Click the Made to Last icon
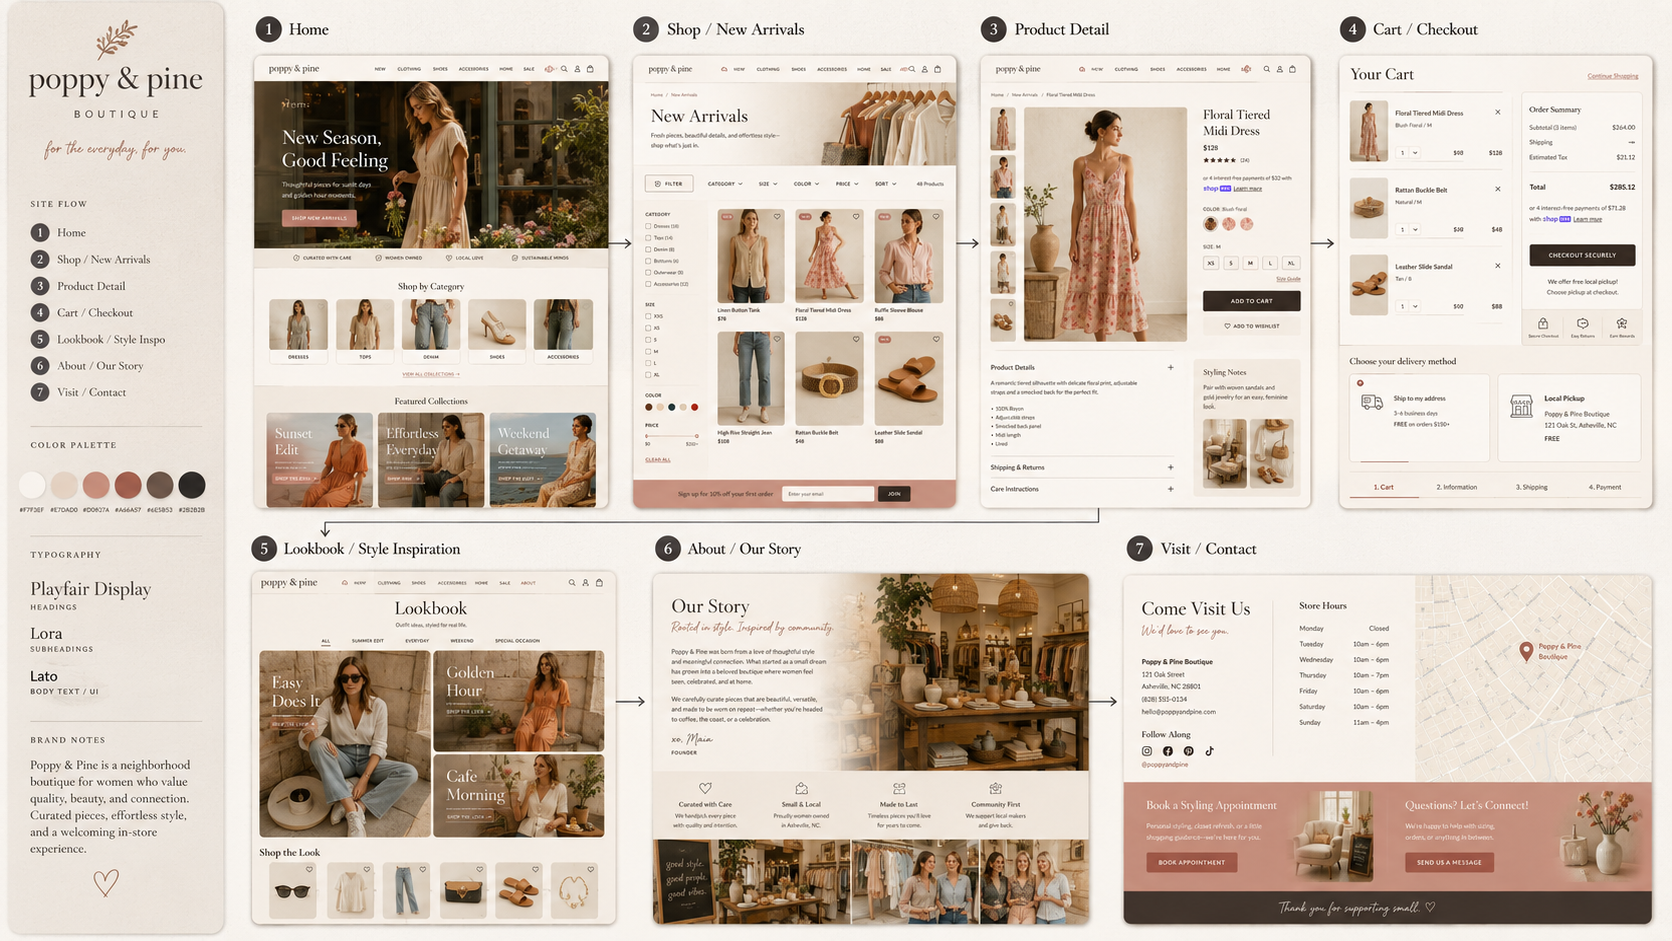This screenshot has height=941, width=1672. pyautogui.click(x=898, y=788)
